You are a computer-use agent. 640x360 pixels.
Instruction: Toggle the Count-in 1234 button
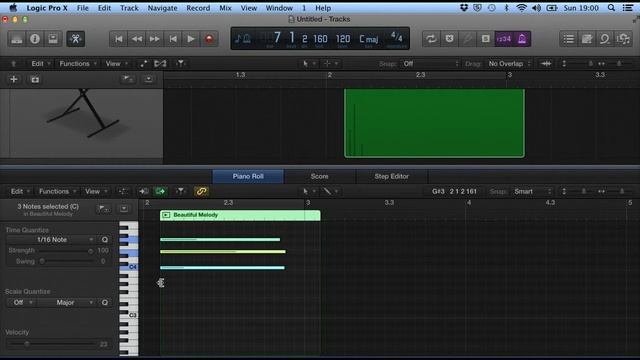[x=504, y=39]
